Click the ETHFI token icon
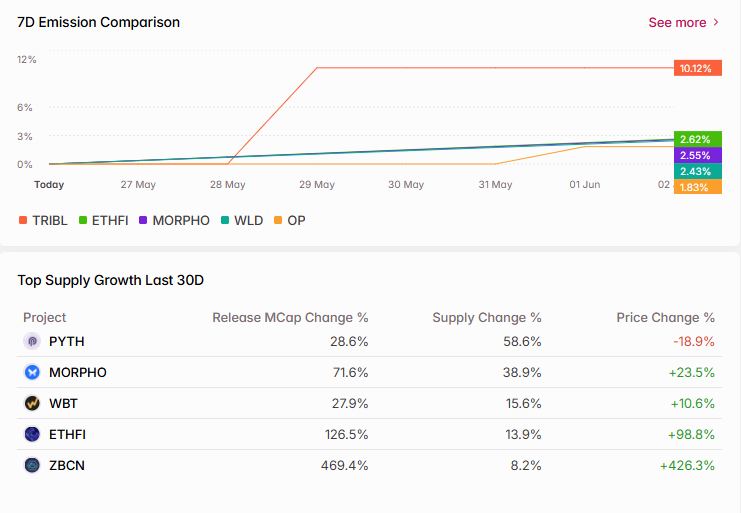 click(32, 434)
